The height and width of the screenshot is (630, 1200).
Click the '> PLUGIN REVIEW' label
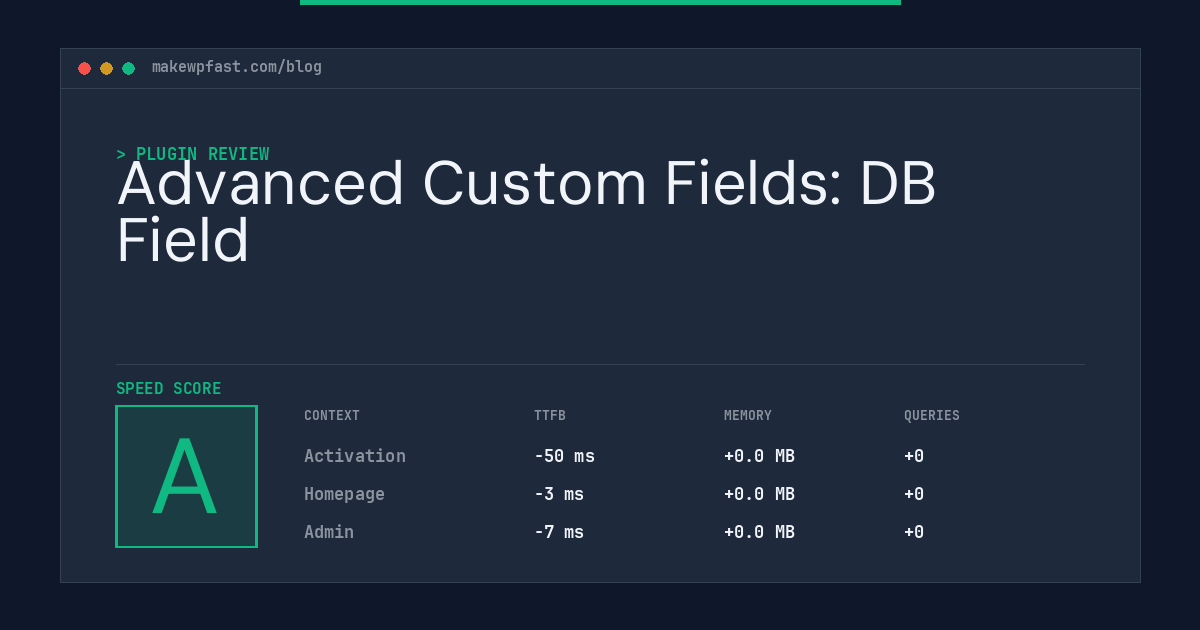(193, 154)
